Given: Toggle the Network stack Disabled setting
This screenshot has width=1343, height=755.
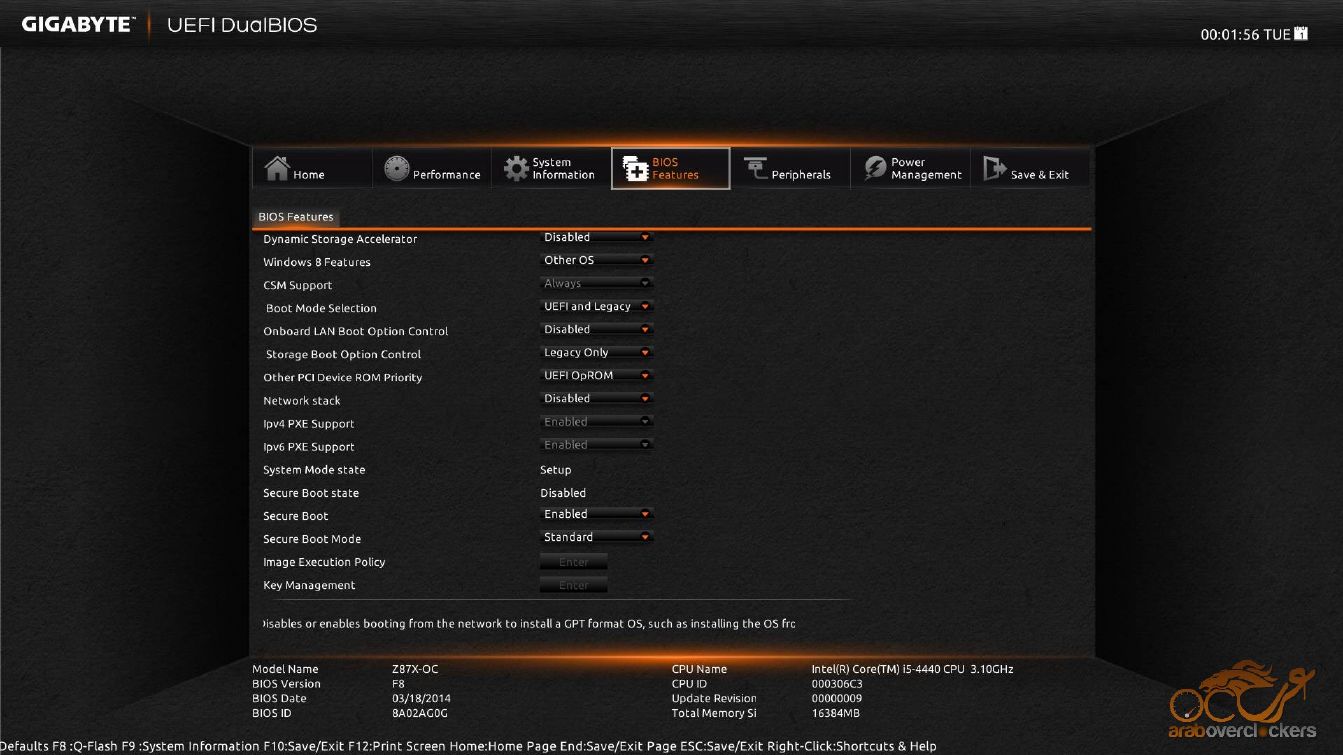Looking at the screenshot, I should pyautogui.click(x=597, y=399).
